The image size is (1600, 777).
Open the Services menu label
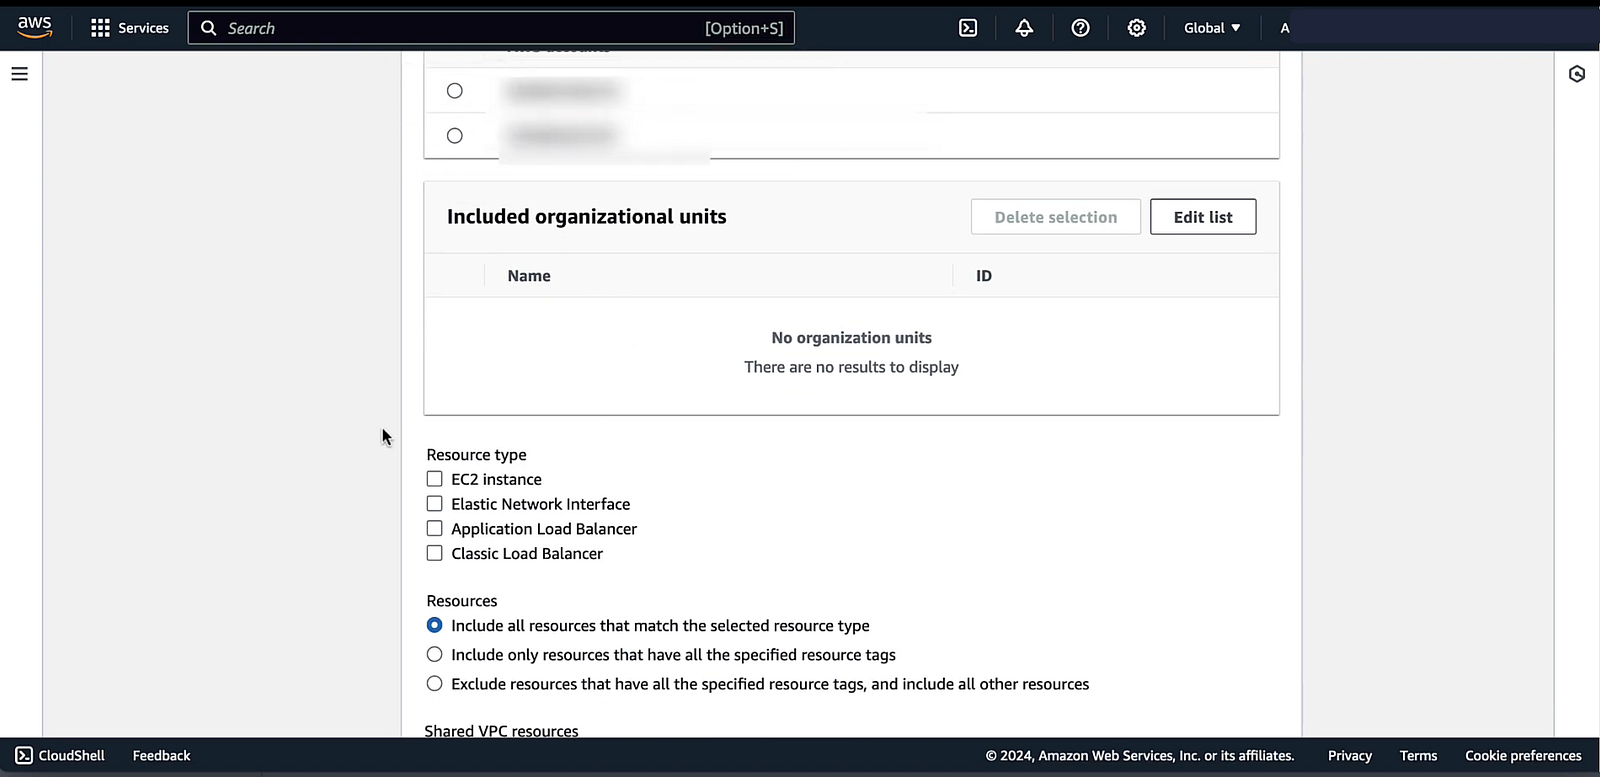pos(143,28)
